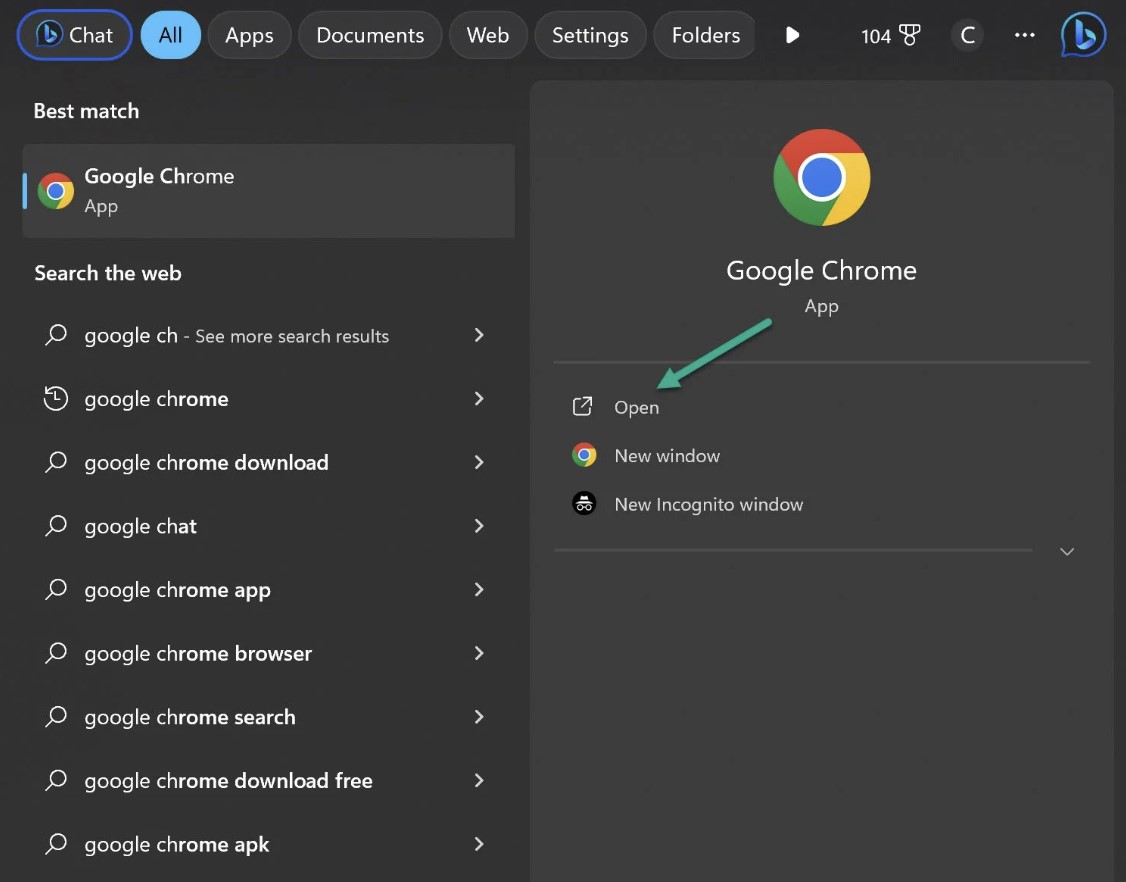Click search icon beside 'google chrome app'
The height and width of the screenshot is (882, 1126).
point(56,589)
